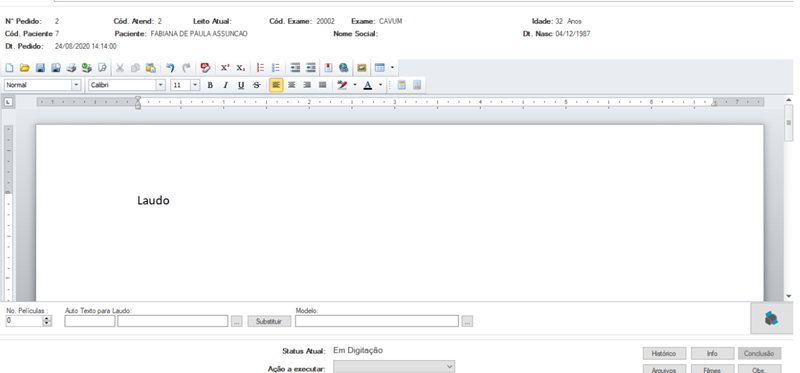Click the blue cube icon button

coord(771,318)
